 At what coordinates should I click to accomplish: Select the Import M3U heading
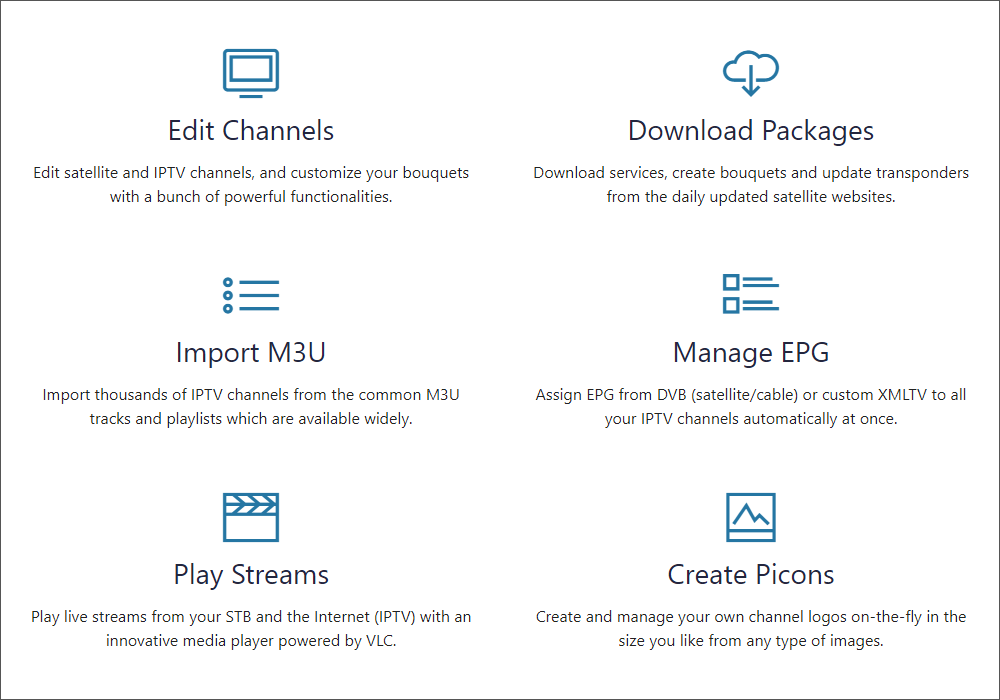pyautogui.click(x=251, y=353)
